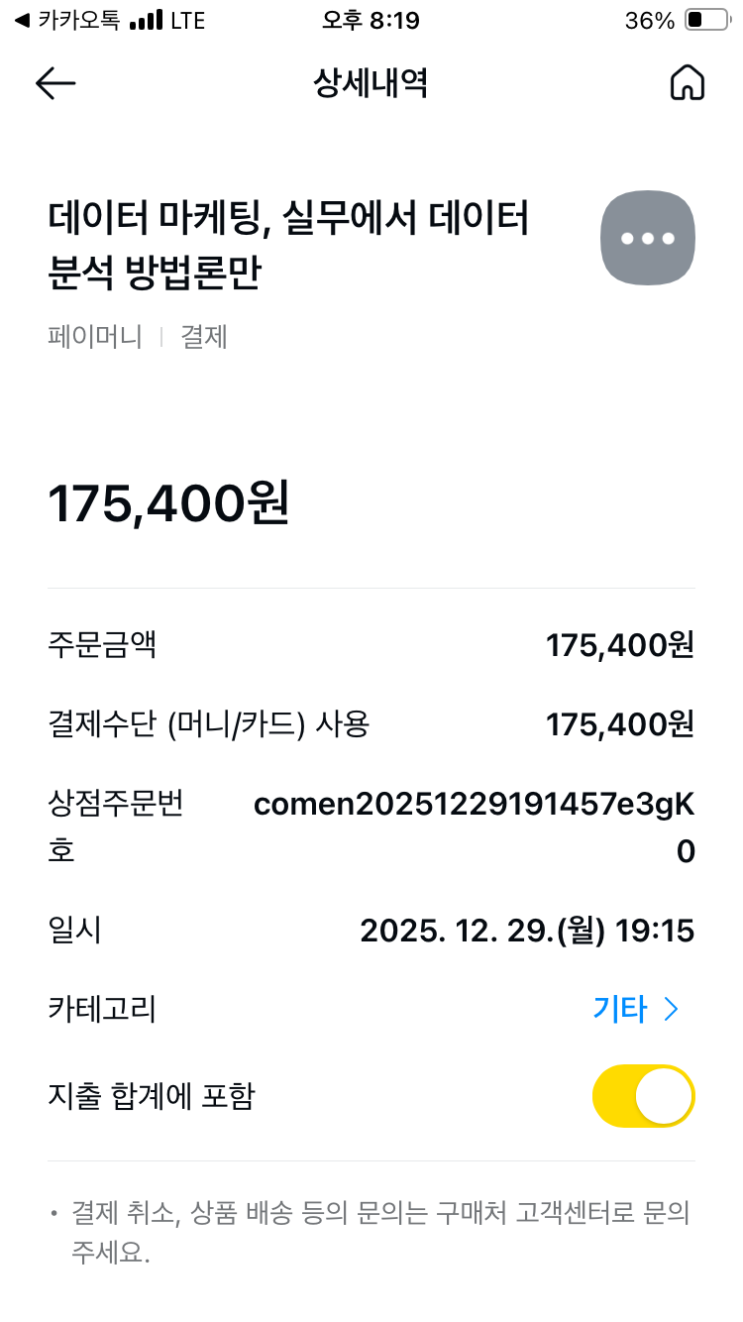Tap the chevron beside 기타

[x=671, y=1010]
